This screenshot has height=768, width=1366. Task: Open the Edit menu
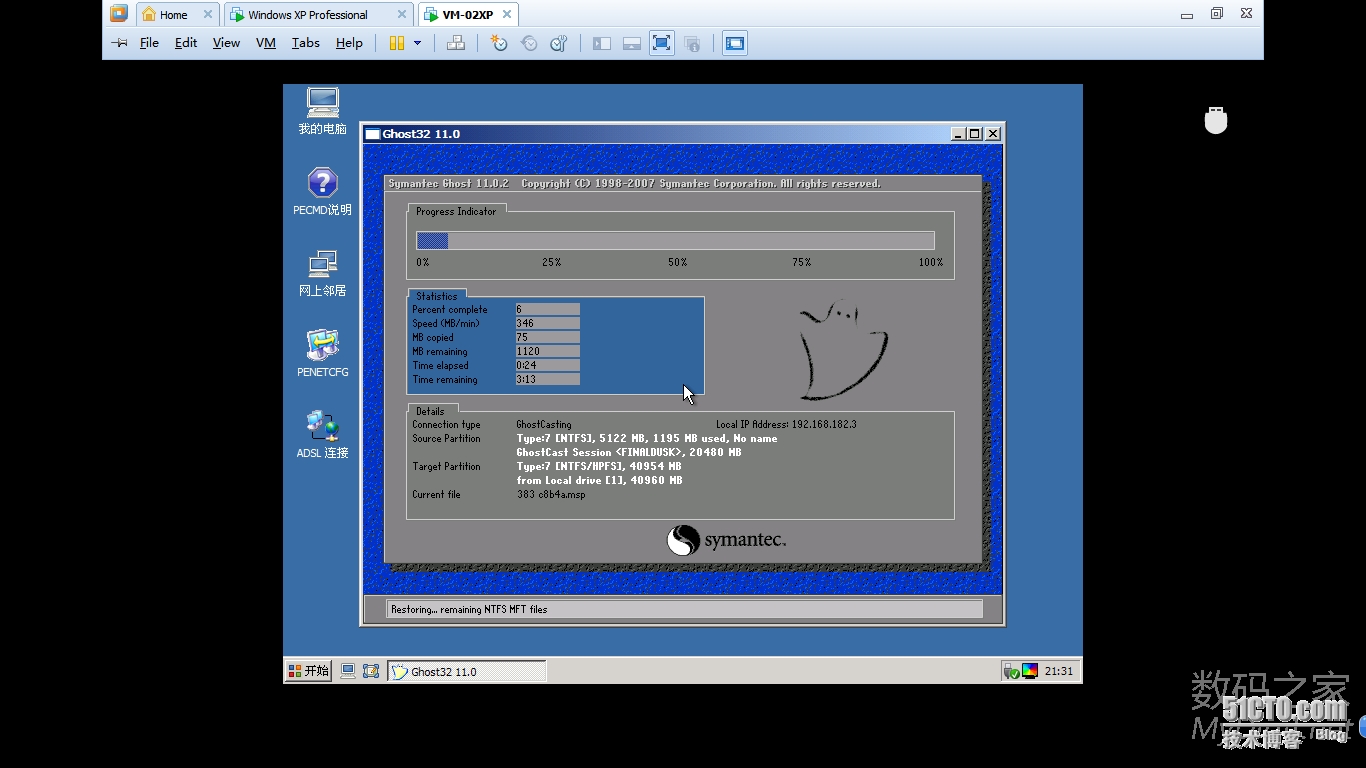[x=186, y=43]
